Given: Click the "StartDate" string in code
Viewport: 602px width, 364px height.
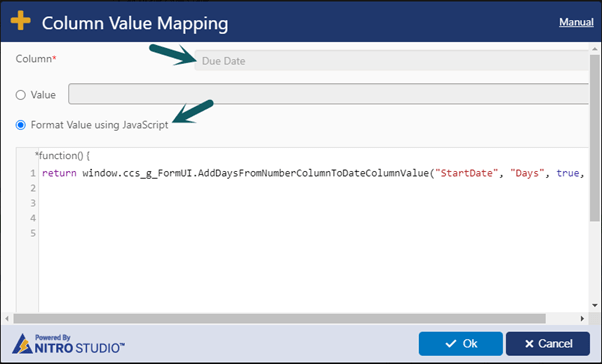Looking at the screenshot, I should [467, 173].
